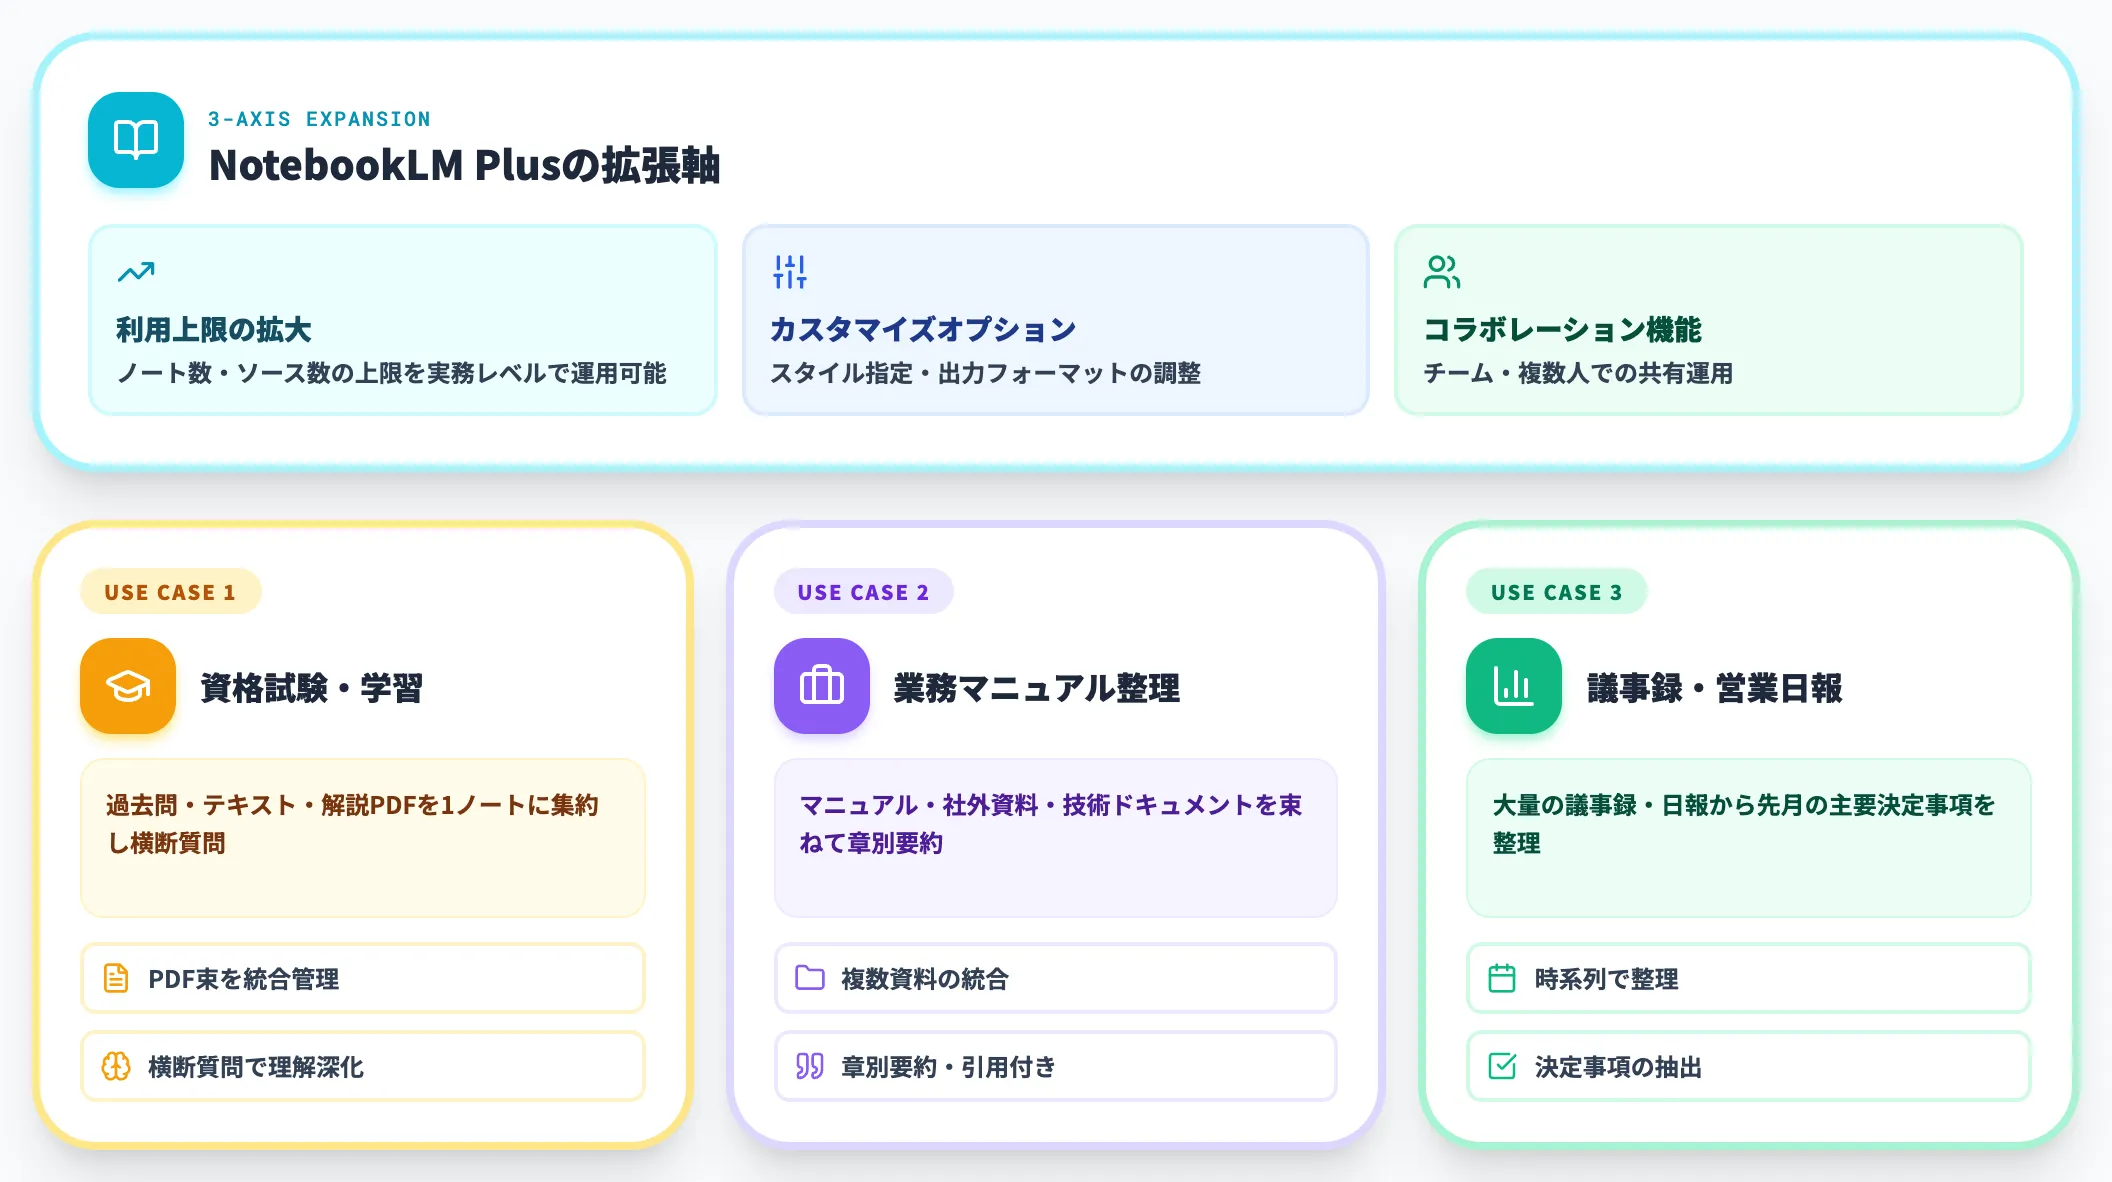Click the calendar icon beside 時系列で整理

[1502, 978]
